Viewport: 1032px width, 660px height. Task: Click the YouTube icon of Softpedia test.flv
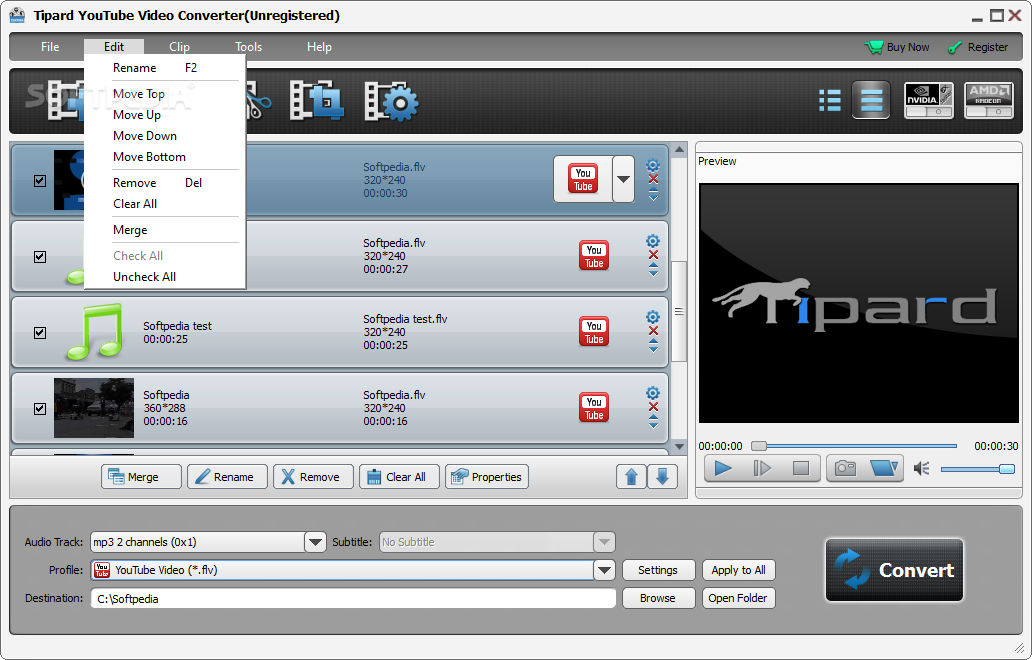[594, 332]
